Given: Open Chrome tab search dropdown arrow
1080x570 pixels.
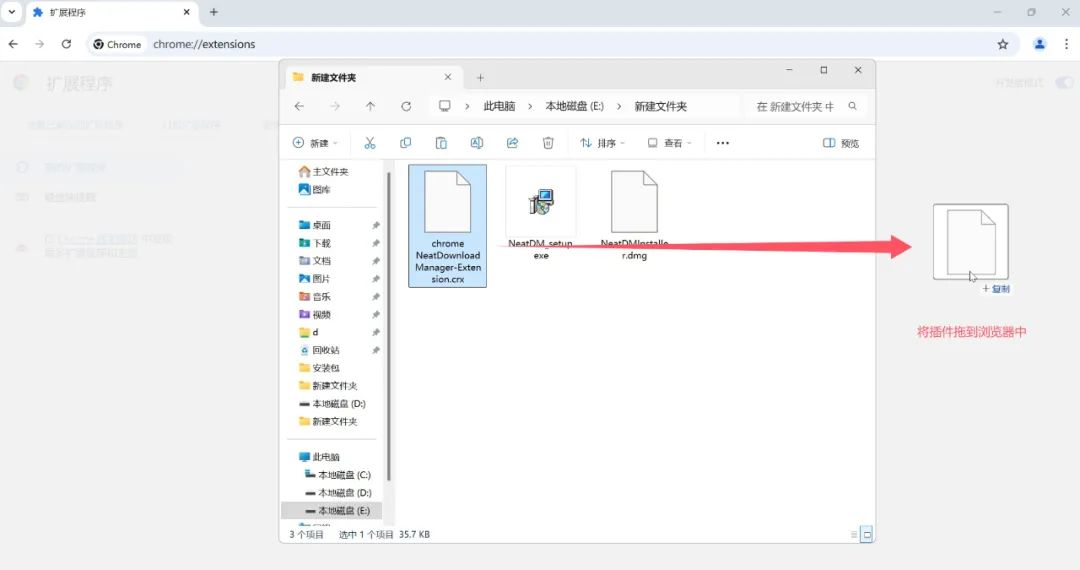Looking at the screenshot, I should [12, 12].
